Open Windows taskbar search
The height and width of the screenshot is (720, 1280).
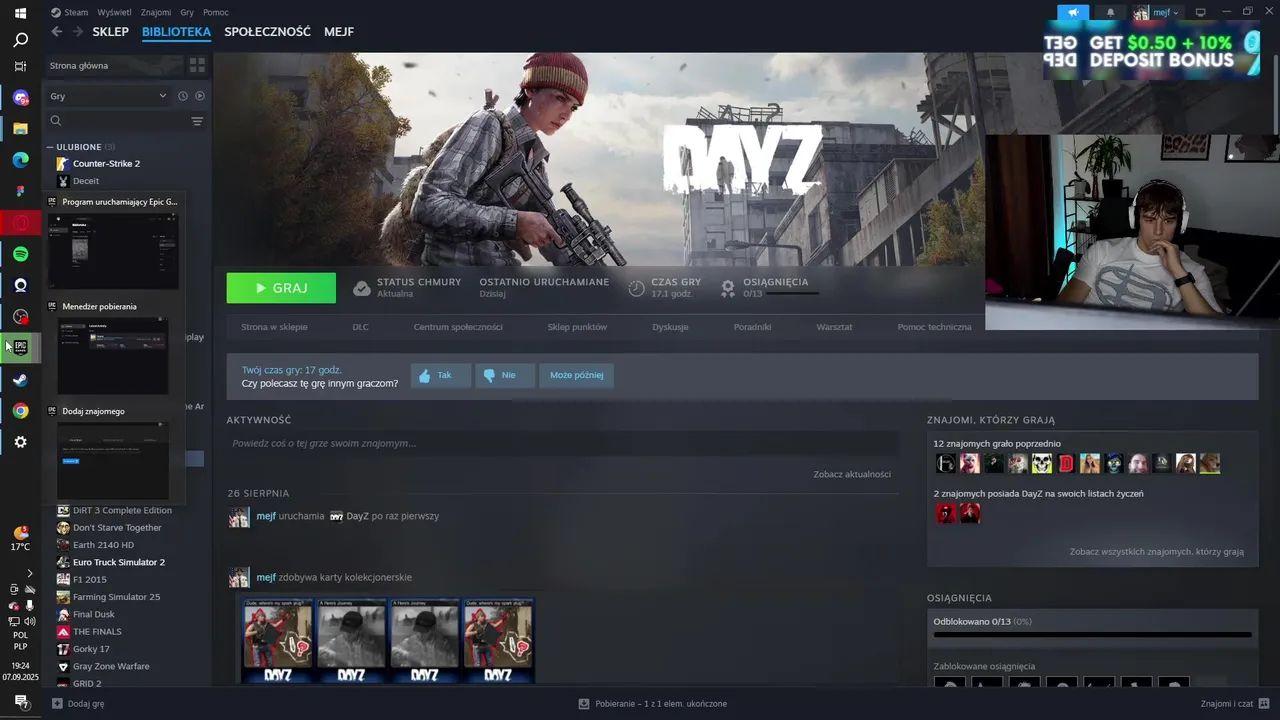click(x=20, y=40)
